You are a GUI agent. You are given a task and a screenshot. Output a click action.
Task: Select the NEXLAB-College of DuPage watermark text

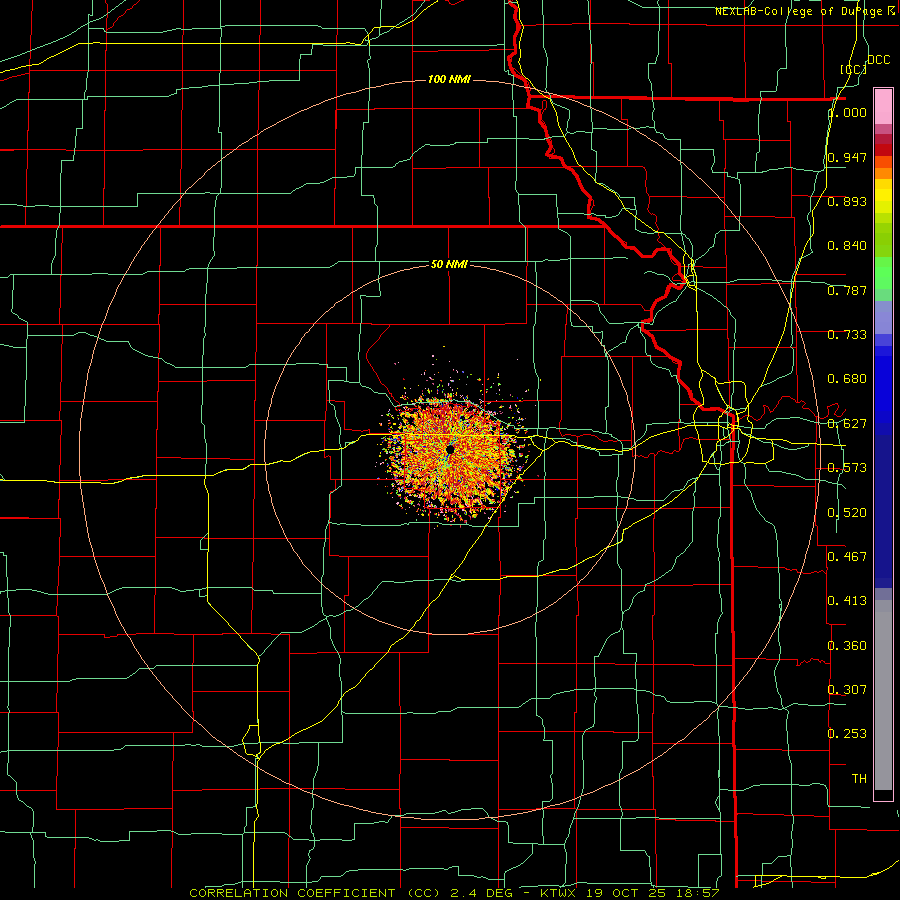click(x=805, y=11)
